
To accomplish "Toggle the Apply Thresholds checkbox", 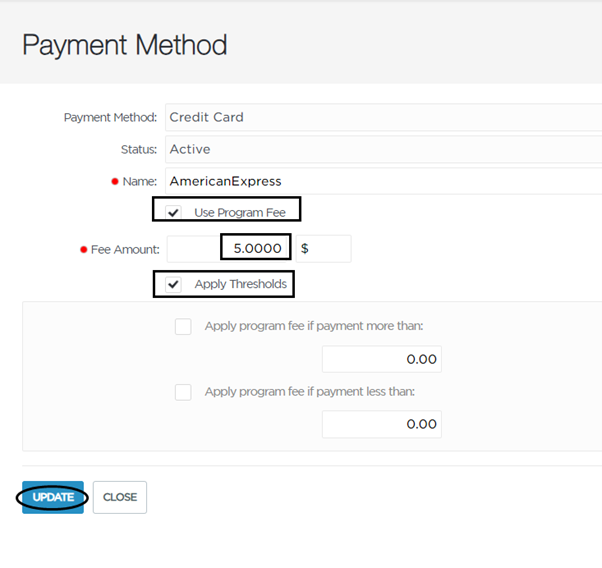I will point(173,284).
